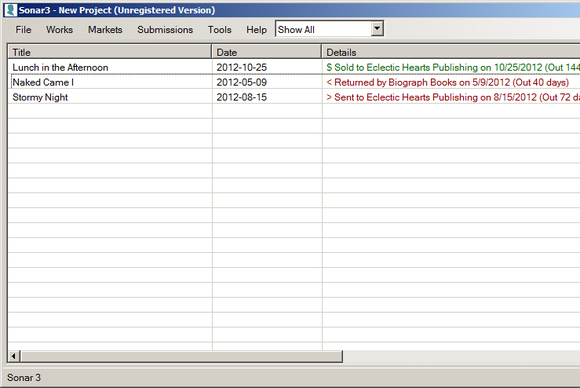Click the Sonar3 app icon in title bar
Viewport: 580px width, 388px height.
coord(11,10)
